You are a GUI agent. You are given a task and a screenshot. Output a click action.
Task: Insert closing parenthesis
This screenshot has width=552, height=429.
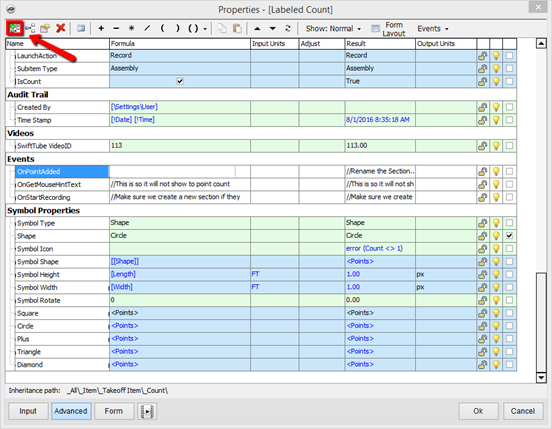(177, 28)
